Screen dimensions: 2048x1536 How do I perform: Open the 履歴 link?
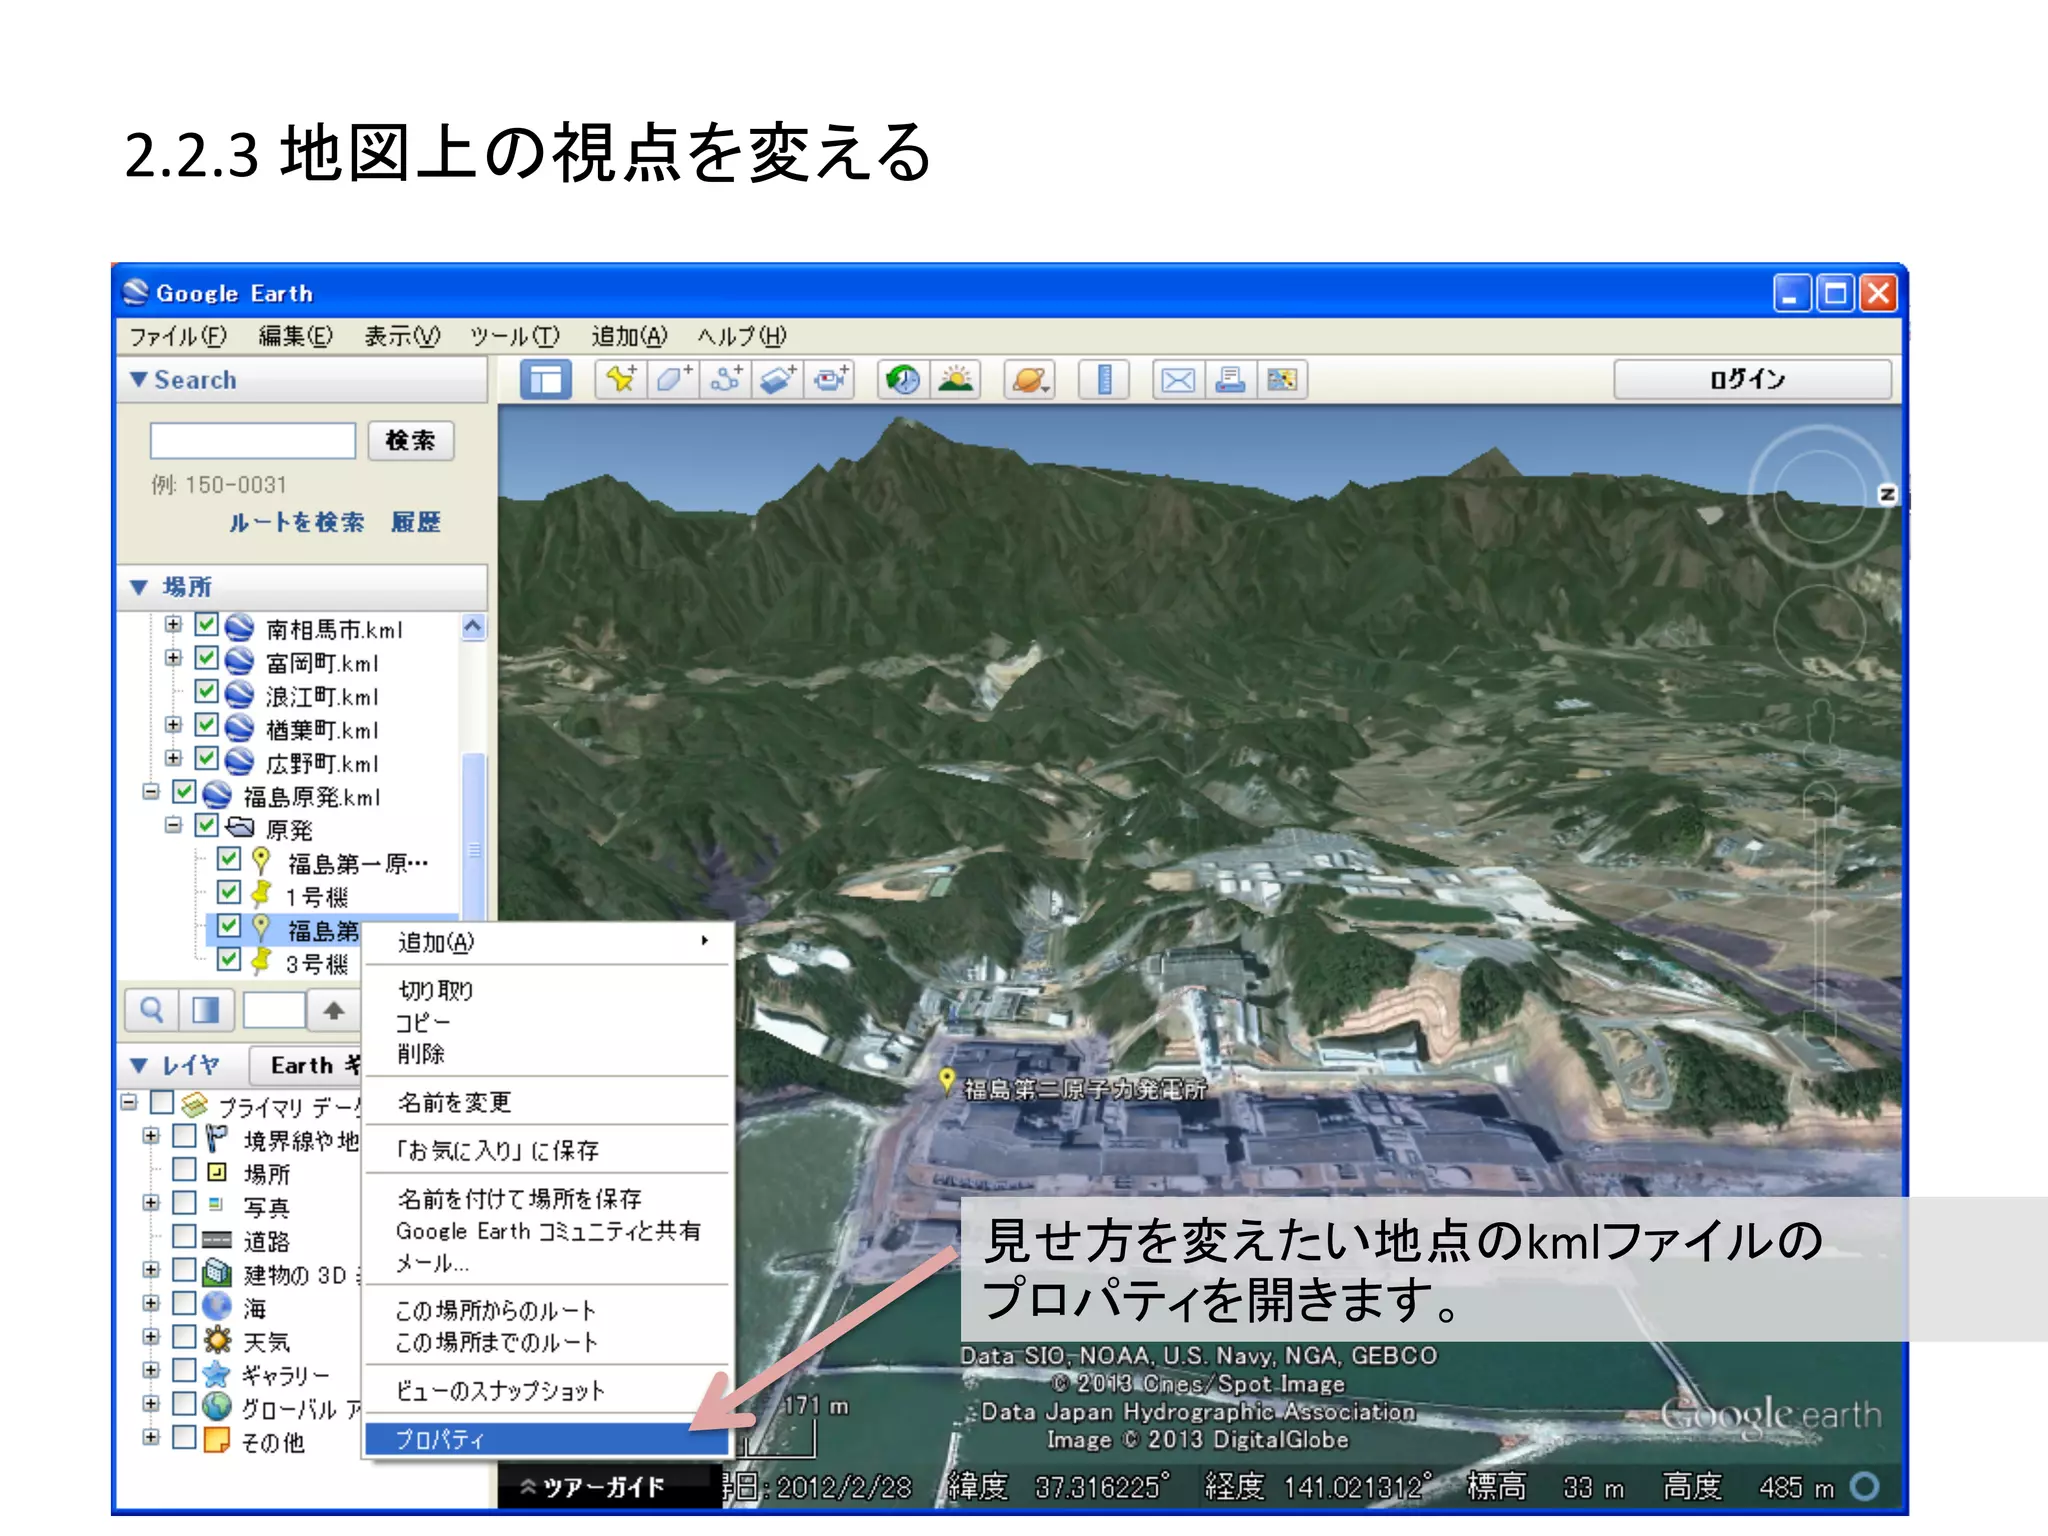[x=416, y=523]
